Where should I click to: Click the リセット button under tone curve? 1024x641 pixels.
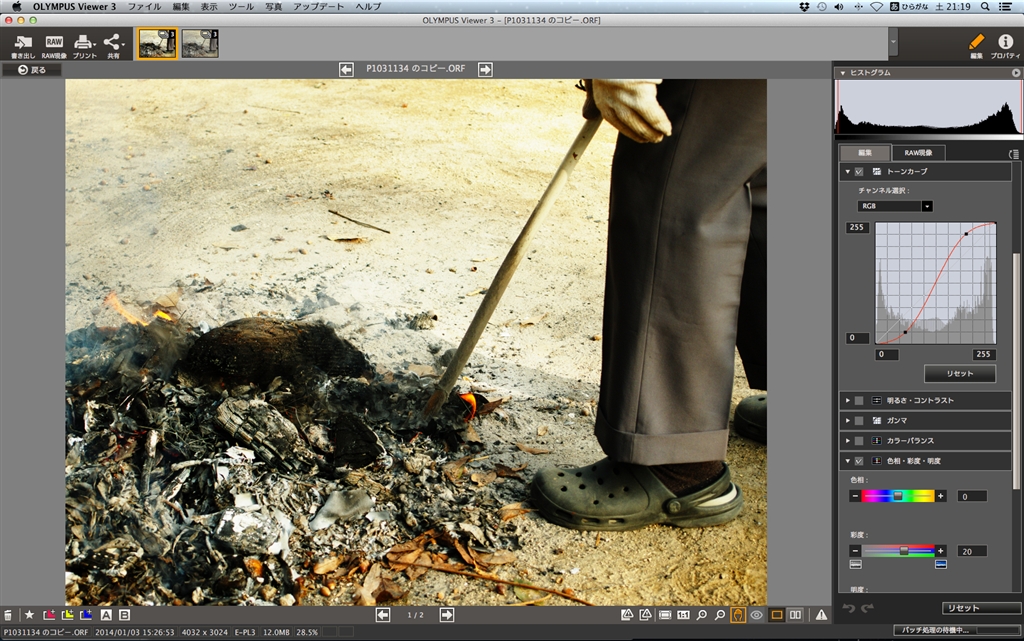point(959,374)
